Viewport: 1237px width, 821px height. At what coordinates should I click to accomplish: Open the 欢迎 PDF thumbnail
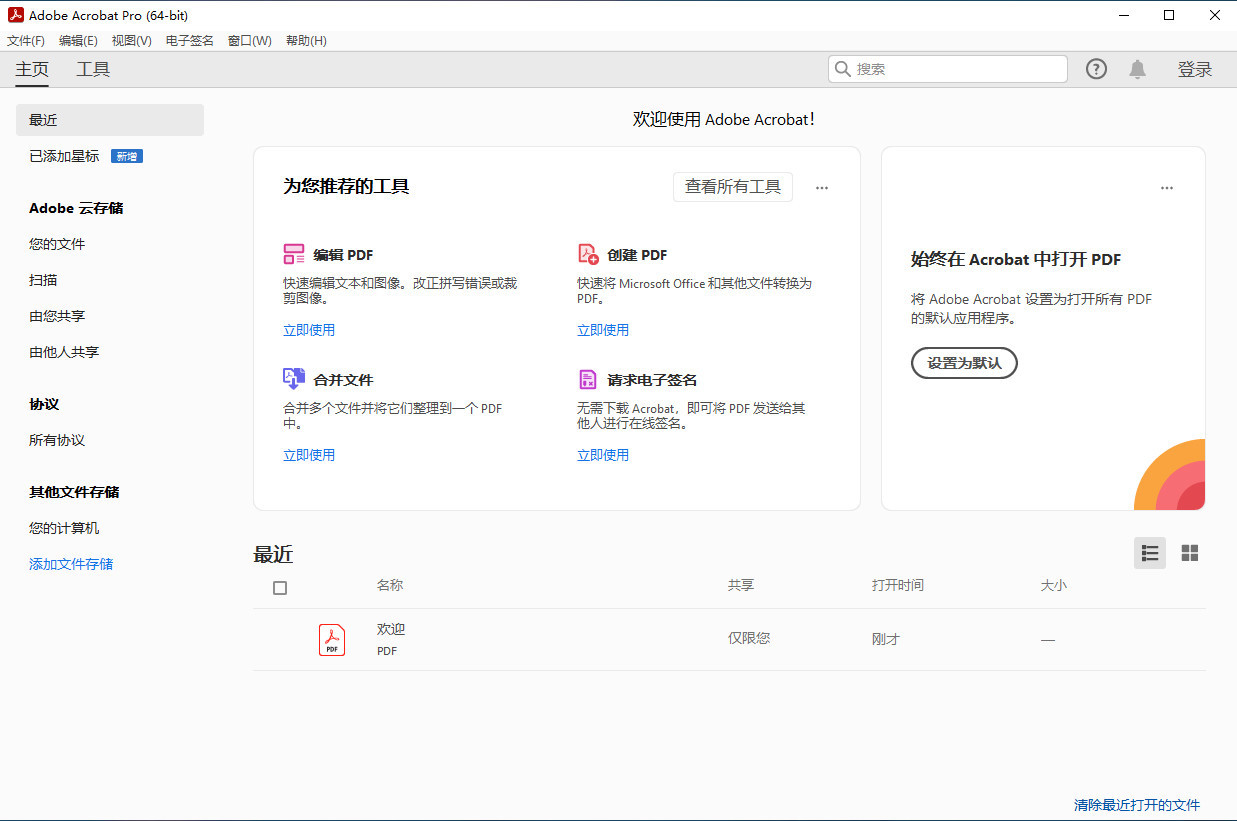click(331, 638)
